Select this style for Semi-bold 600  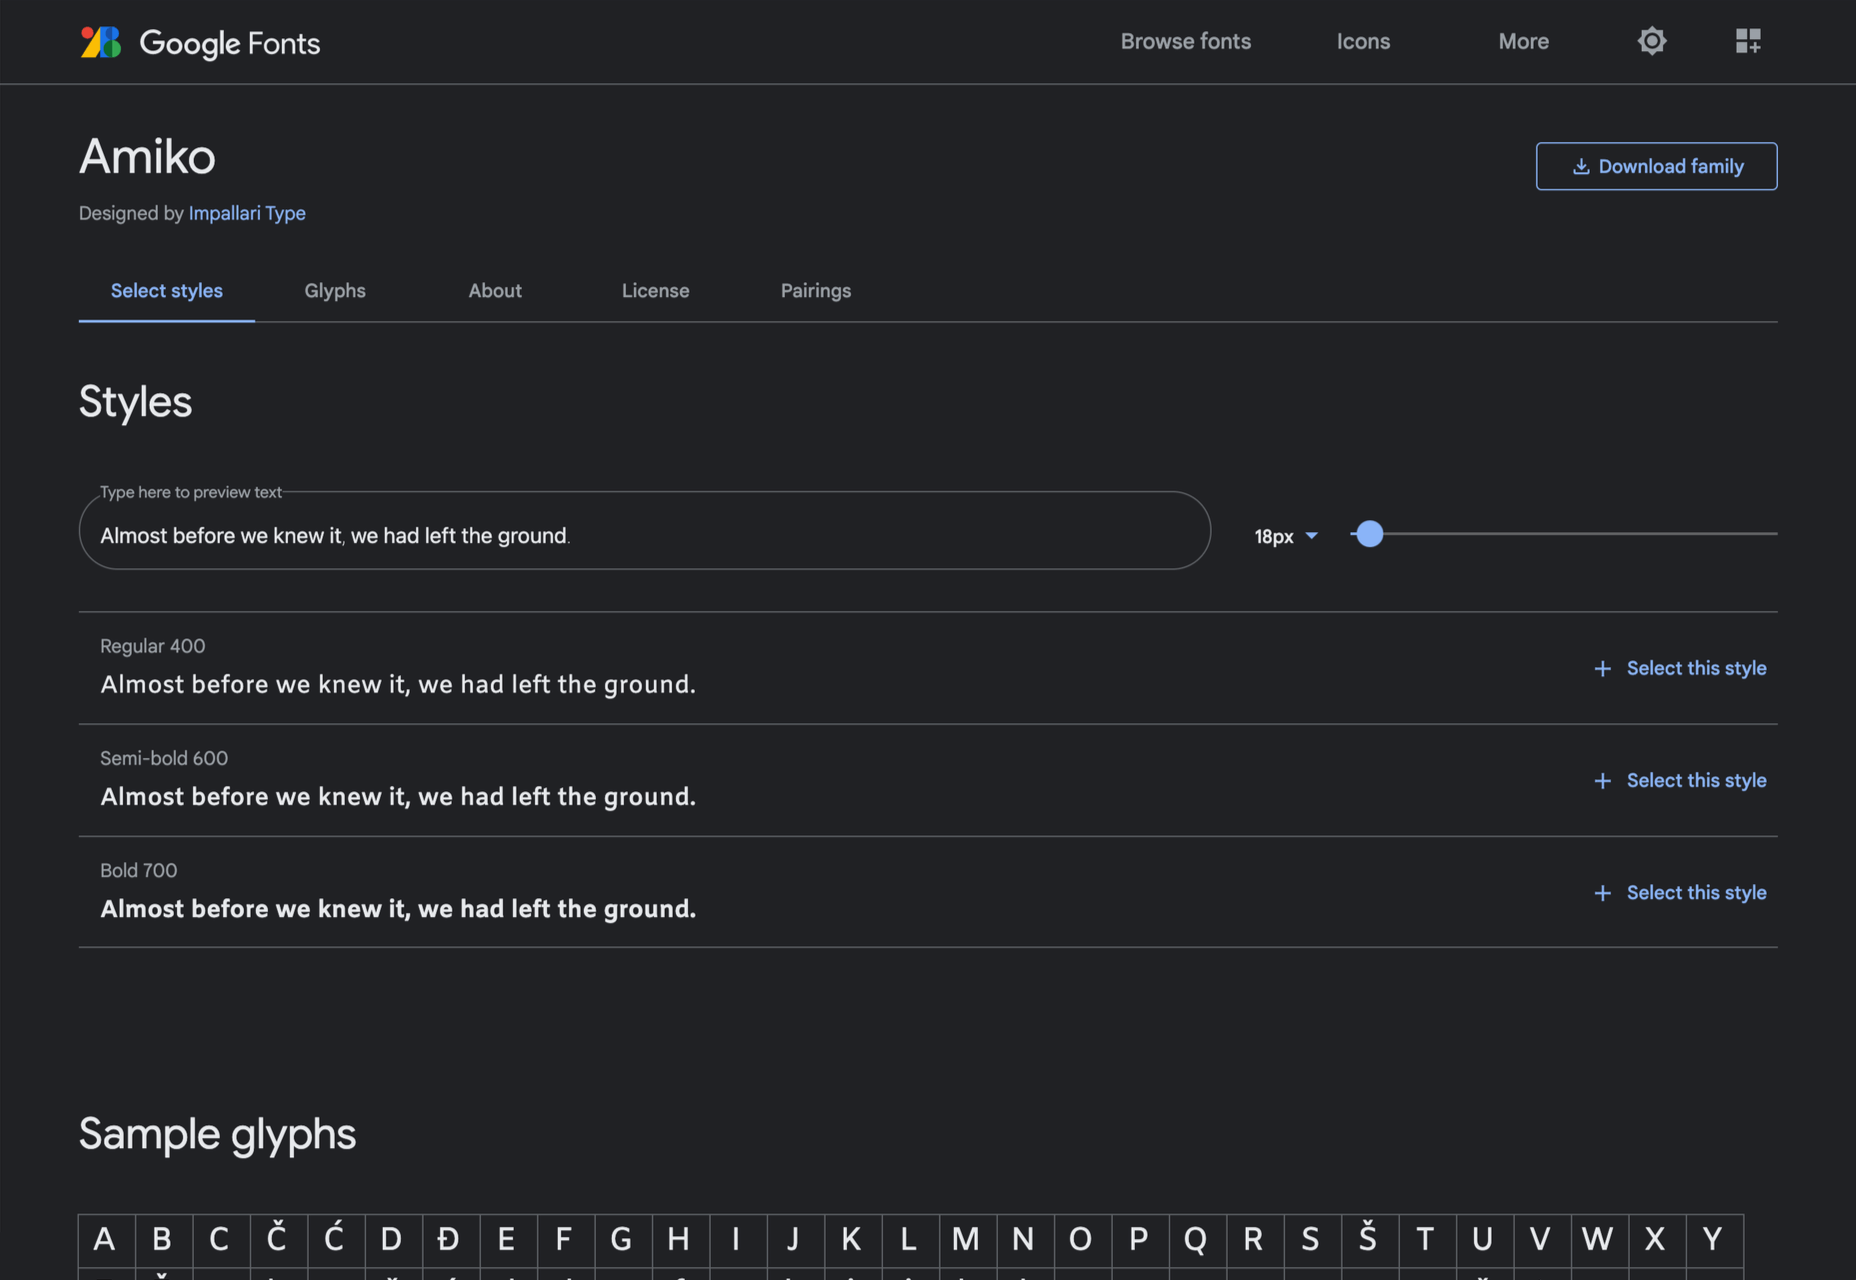point(1696,780)
